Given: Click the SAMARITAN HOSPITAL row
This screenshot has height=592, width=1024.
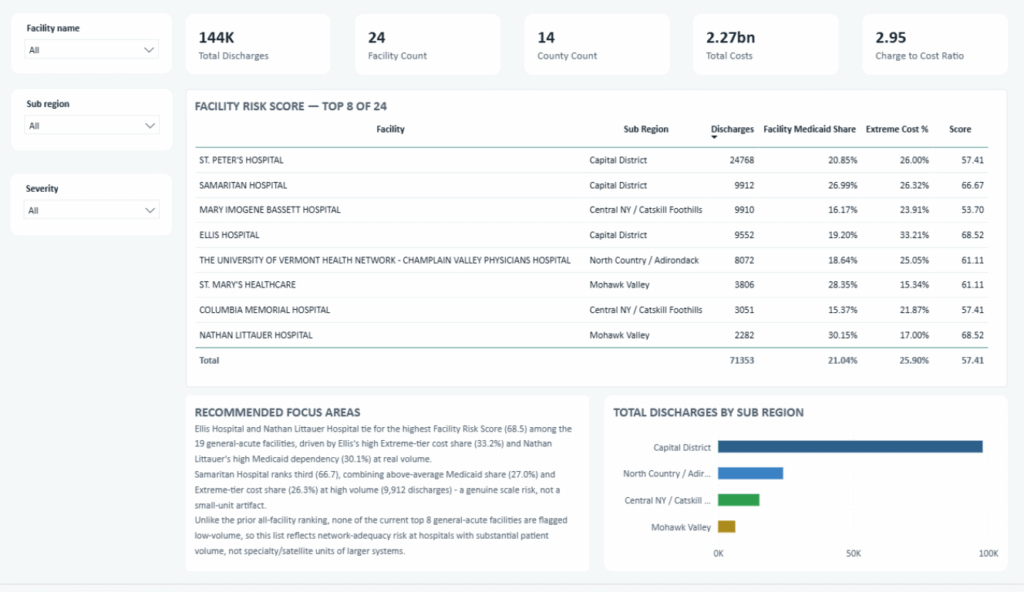Looking at the screenshot, I should click(591, 186).
